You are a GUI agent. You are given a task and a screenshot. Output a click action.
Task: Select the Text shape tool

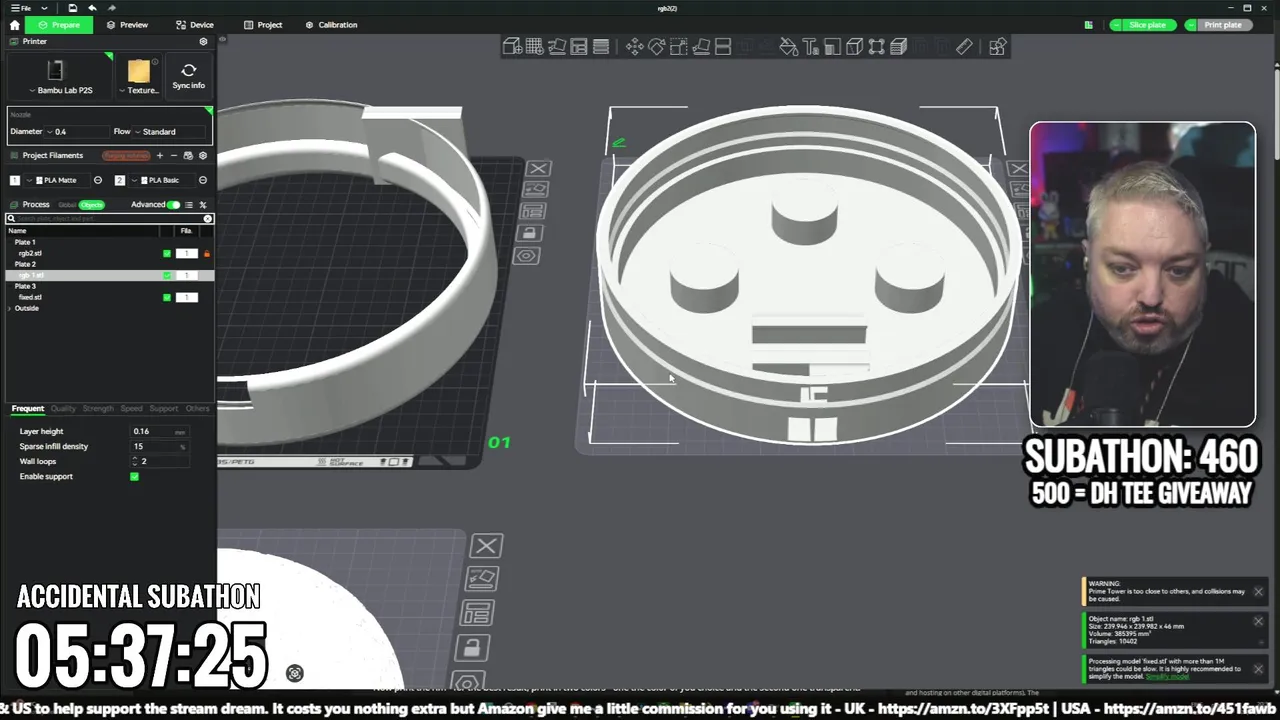click(810, 46)
